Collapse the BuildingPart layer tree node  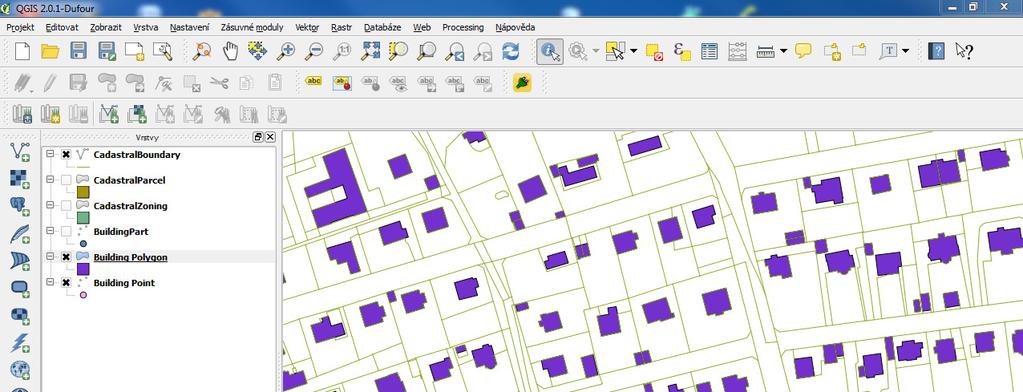click(50, 231)
